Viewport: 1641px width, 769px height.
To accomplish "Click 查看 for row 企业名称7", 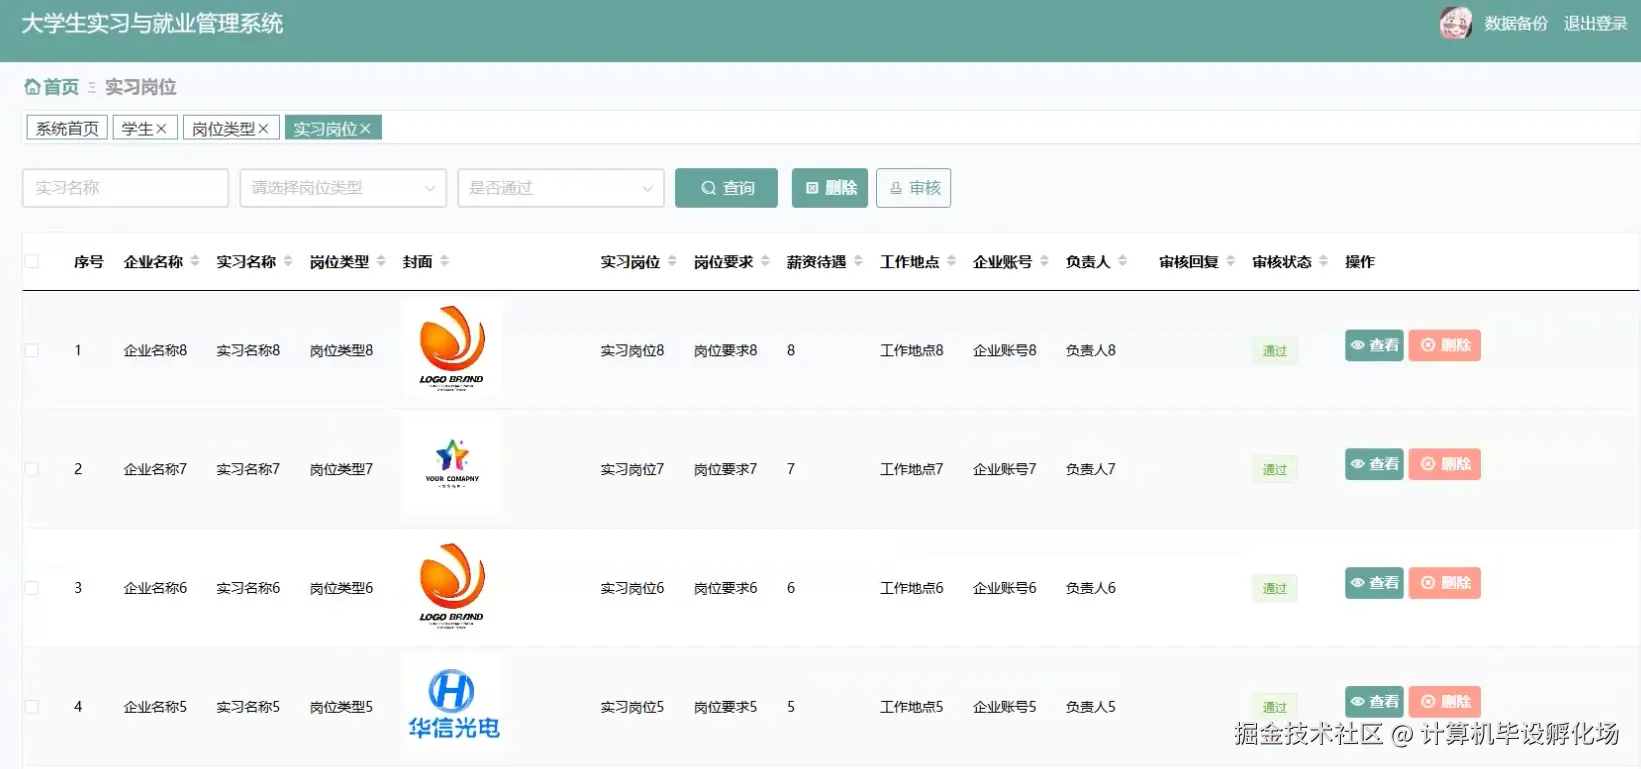I will [x=1374, y=464].
